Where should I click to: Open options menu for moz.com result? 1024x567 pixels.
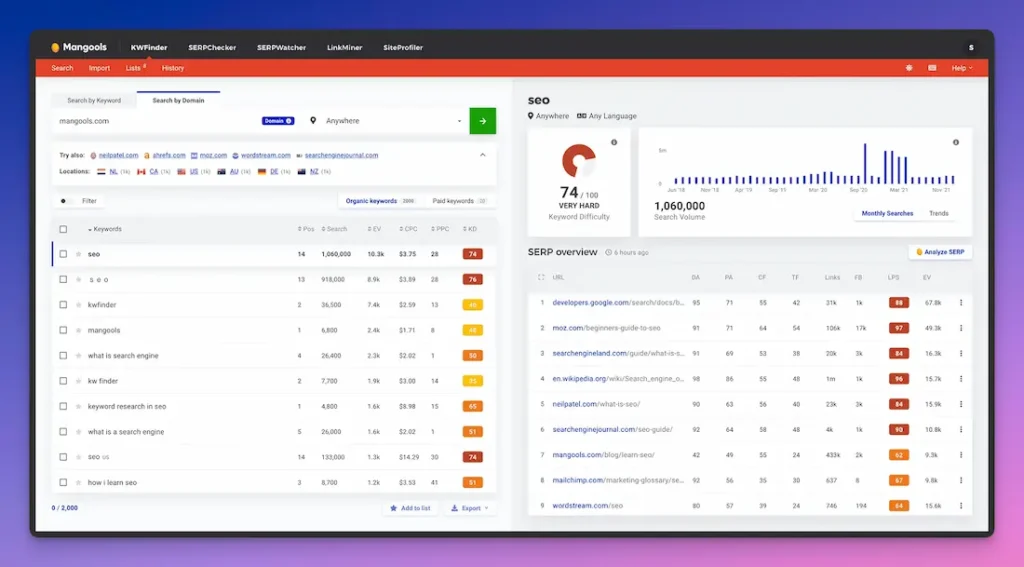[x=961, y=328]
